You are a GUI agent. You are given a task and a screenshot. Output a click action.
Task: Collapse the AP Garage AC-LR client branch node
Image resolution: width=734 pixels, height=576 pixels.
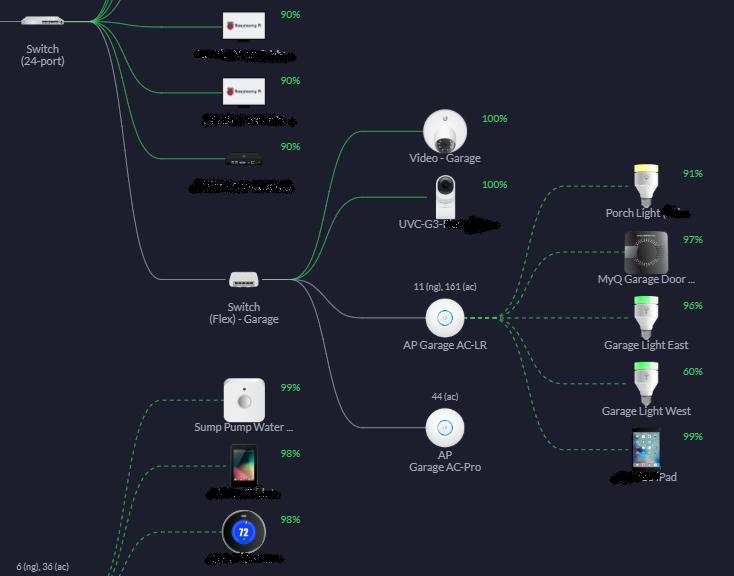(502, 318)
